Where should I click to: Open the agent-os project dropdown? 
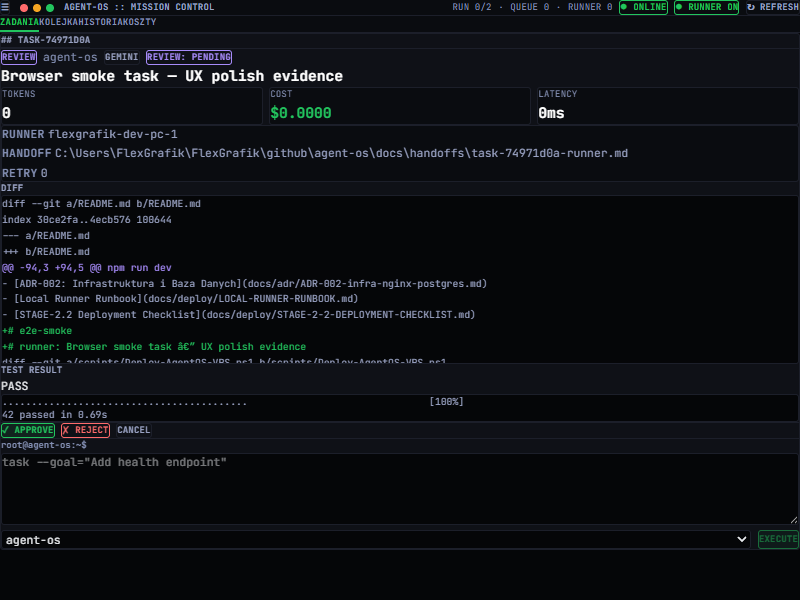376,540
